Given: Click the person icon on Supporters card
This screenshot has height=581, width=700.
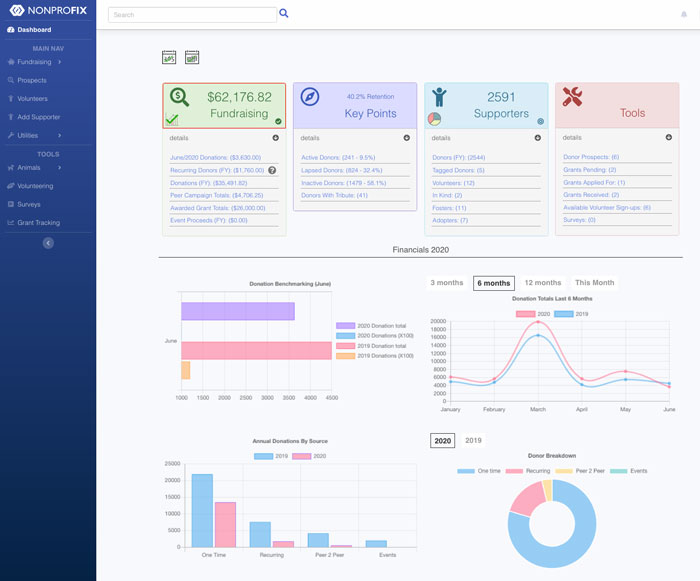Looking at the screenshot, I should coord(439,97).
